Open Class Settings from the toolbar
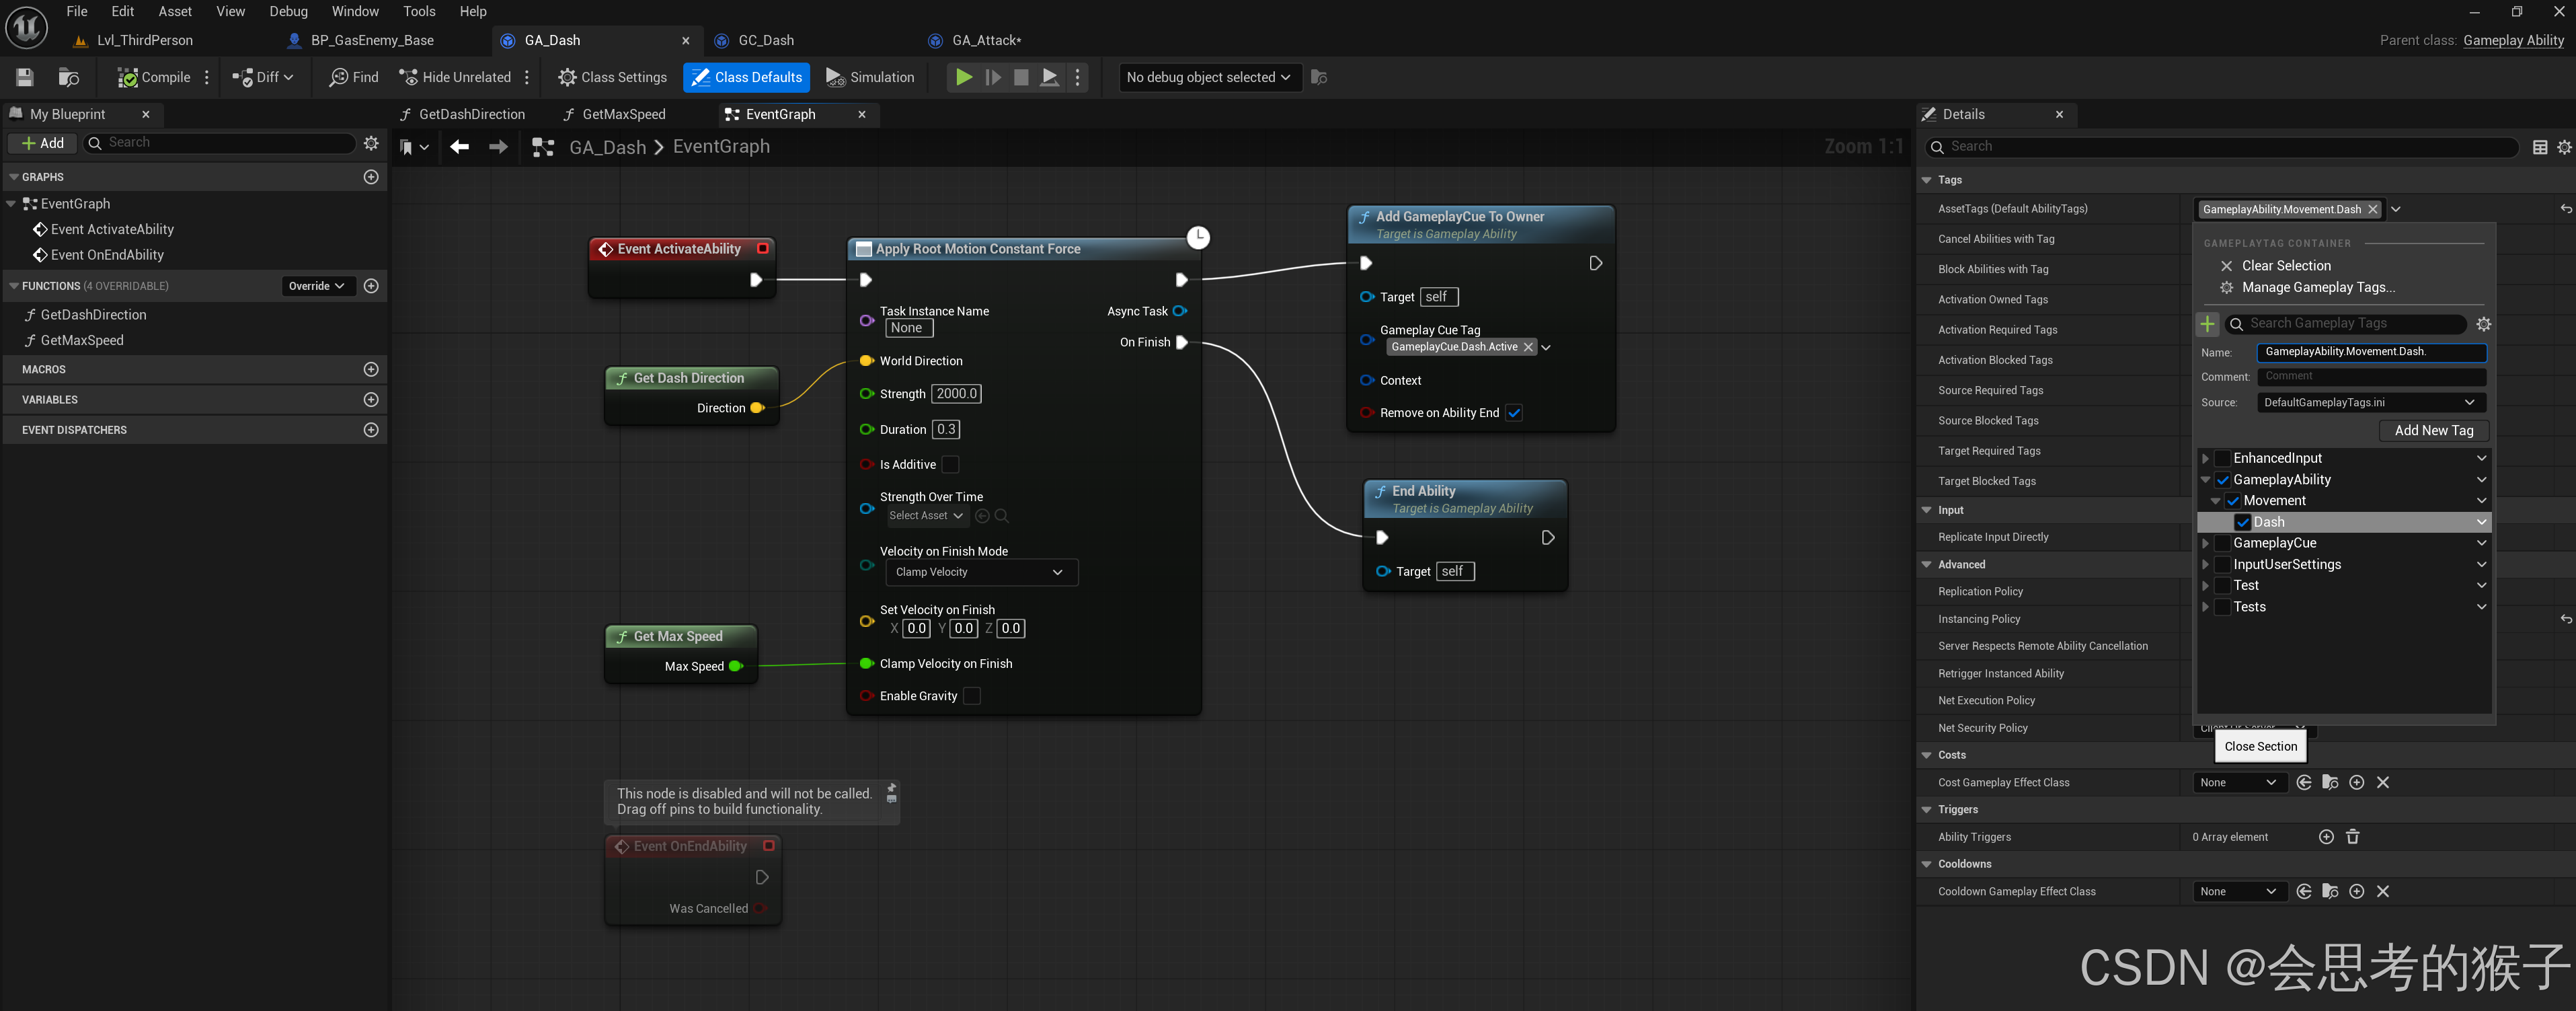This screenshot has width=2576, height=1011. click(612, 77)
